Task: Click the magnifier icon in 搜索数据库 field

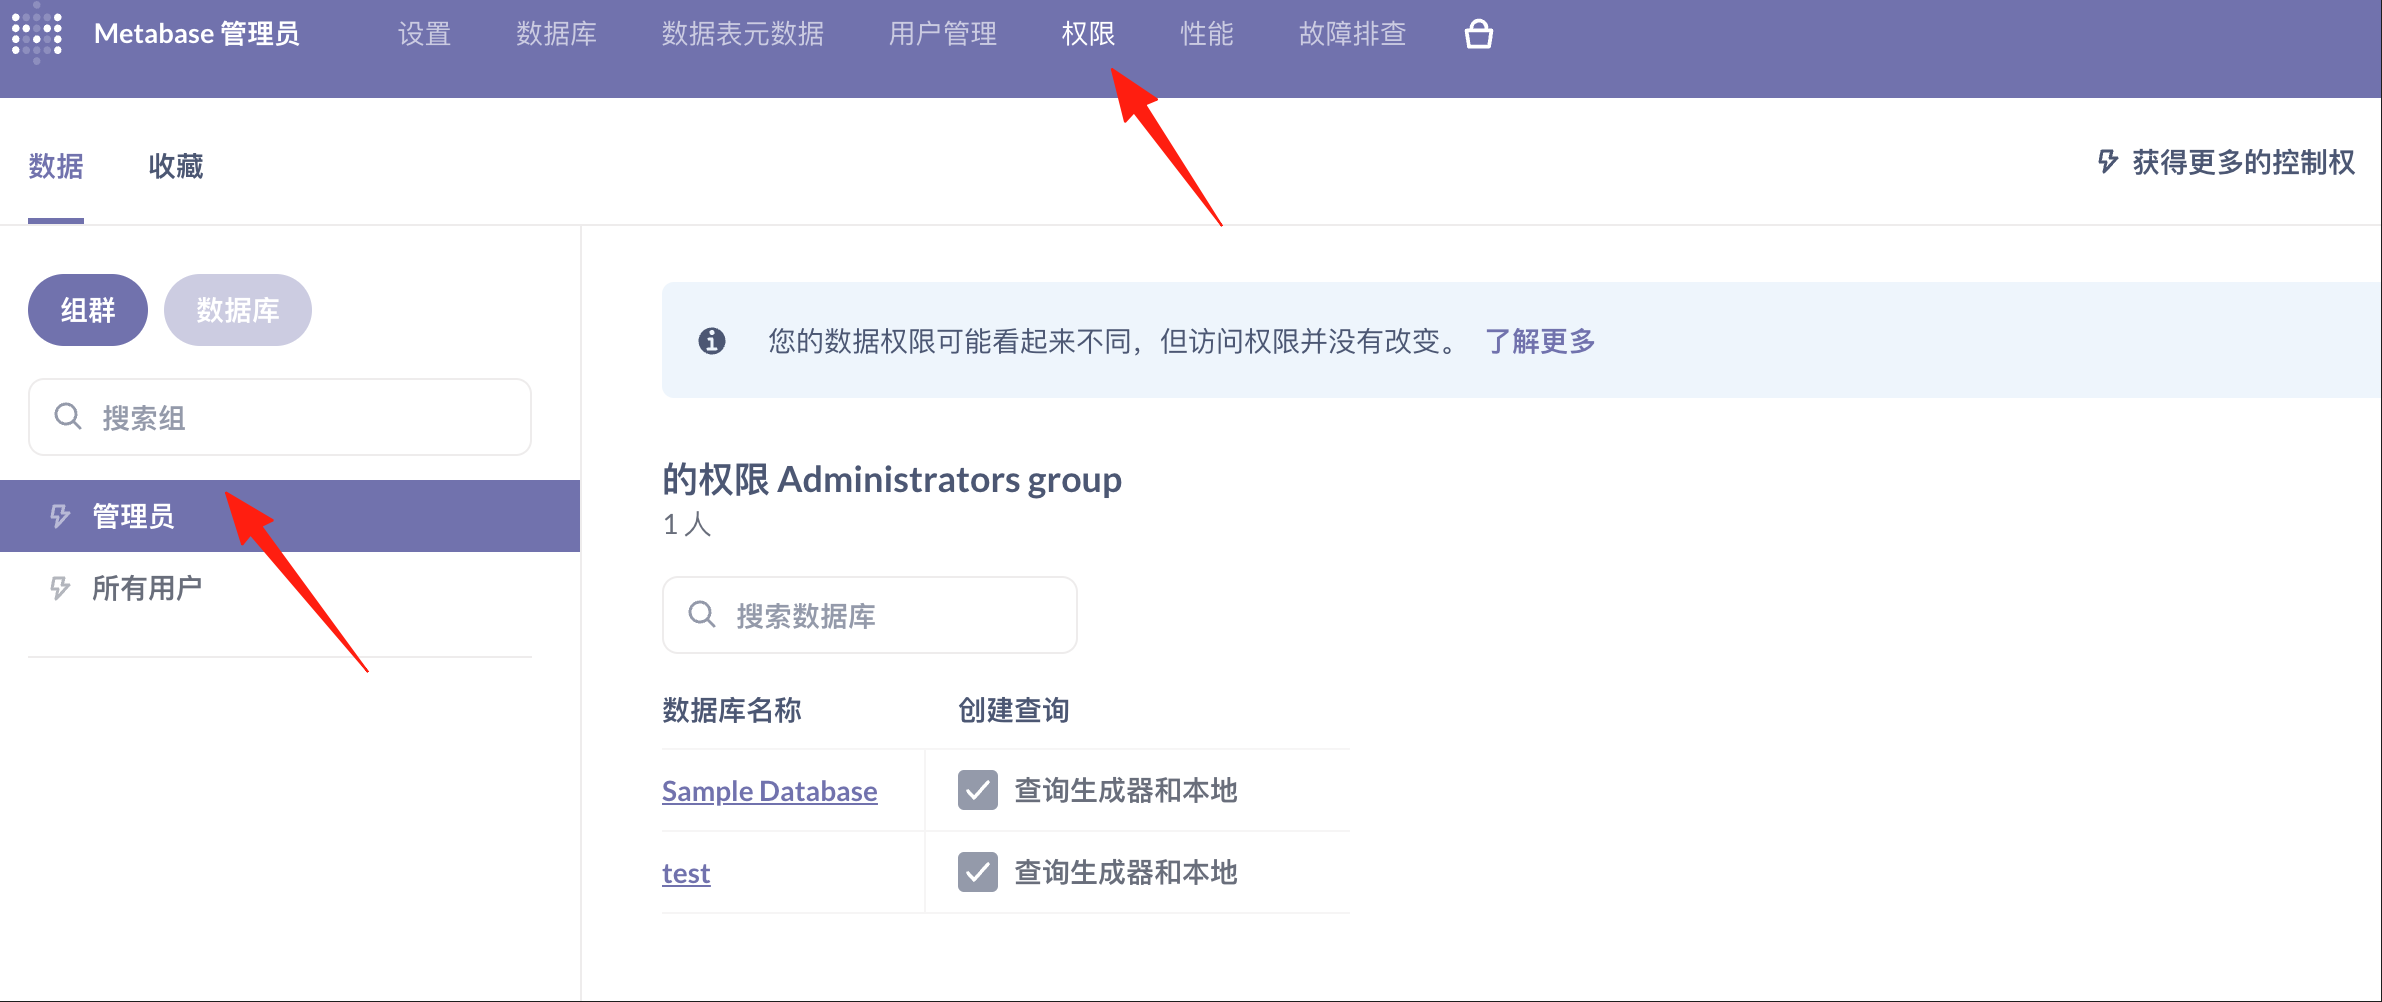Action: click(702, 615)
